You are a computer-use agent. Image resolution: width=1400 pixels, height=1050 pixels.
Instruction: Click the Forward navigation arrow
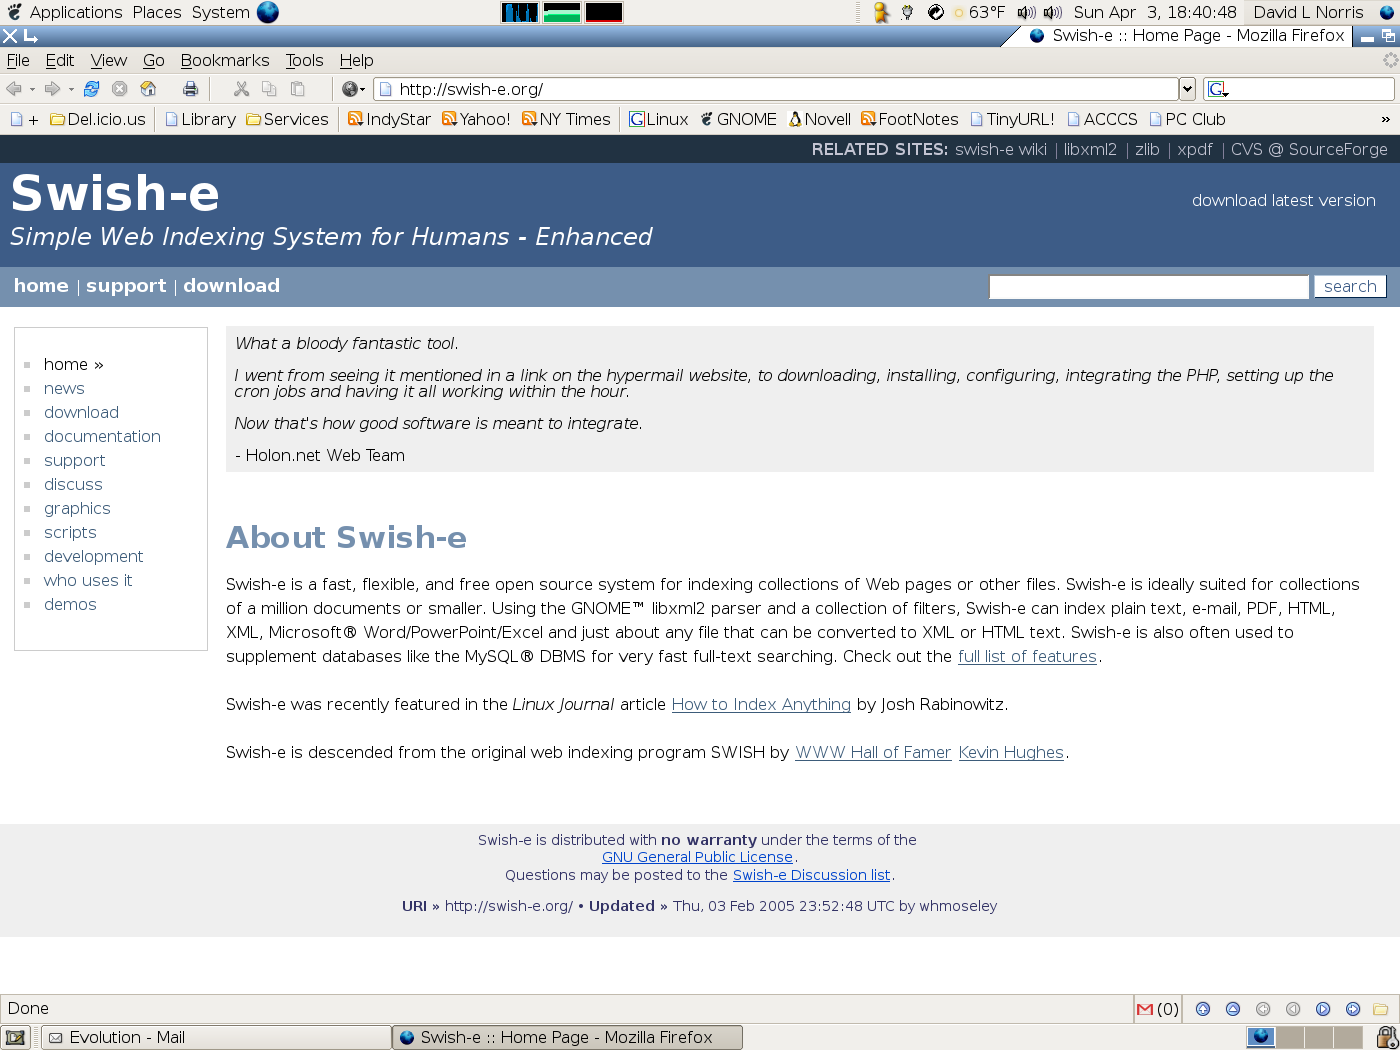point(52,89)
